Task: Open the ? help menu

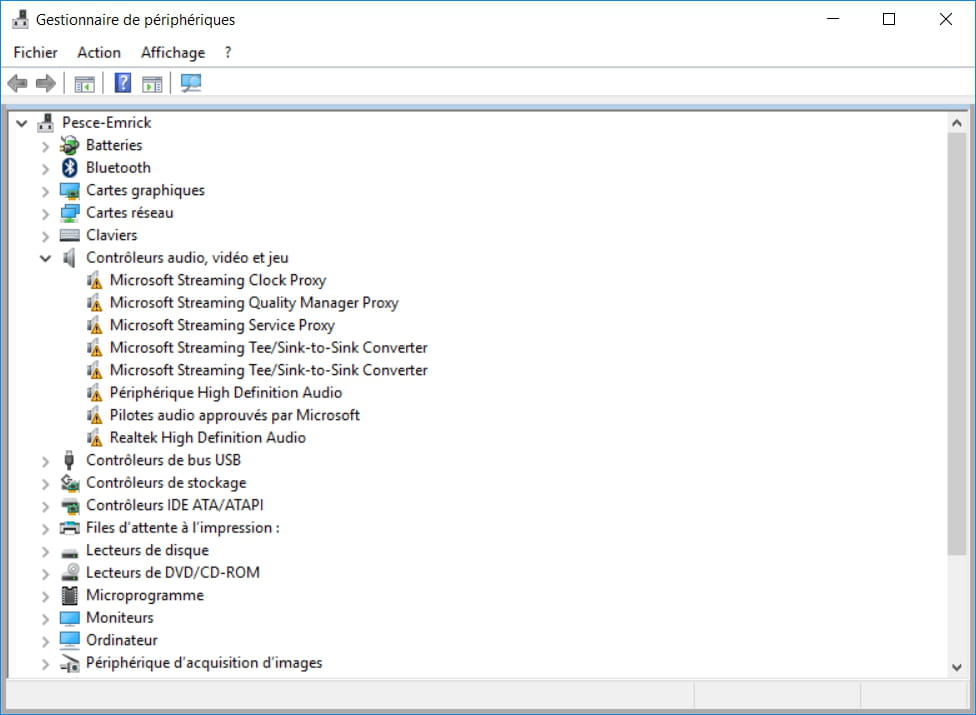Action: pos(228,52)
